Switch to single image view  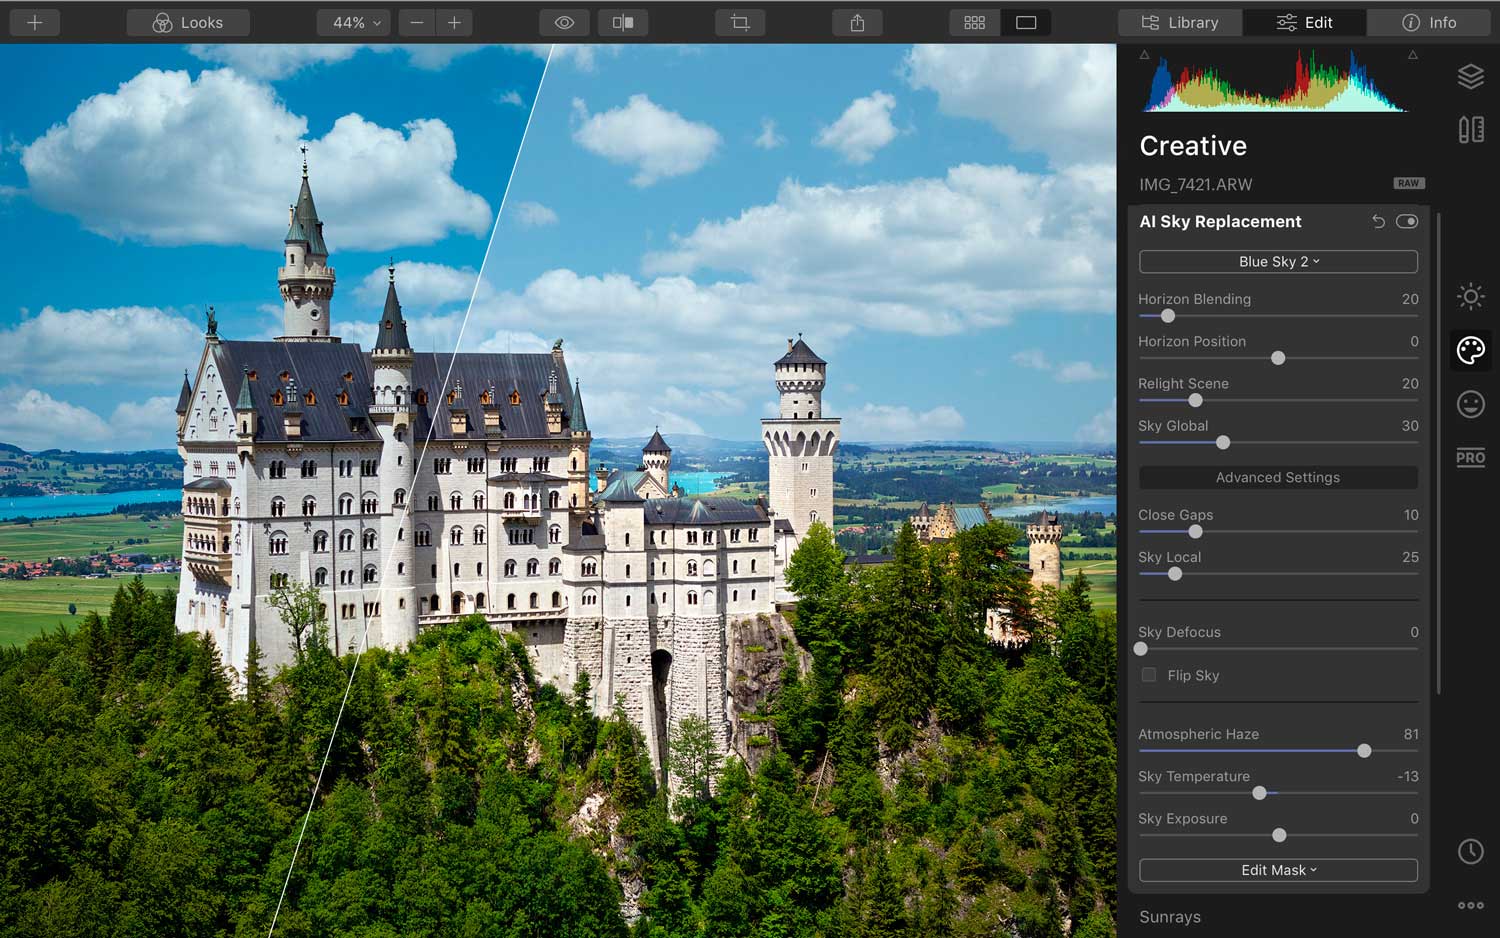[x=1026, y=22]
